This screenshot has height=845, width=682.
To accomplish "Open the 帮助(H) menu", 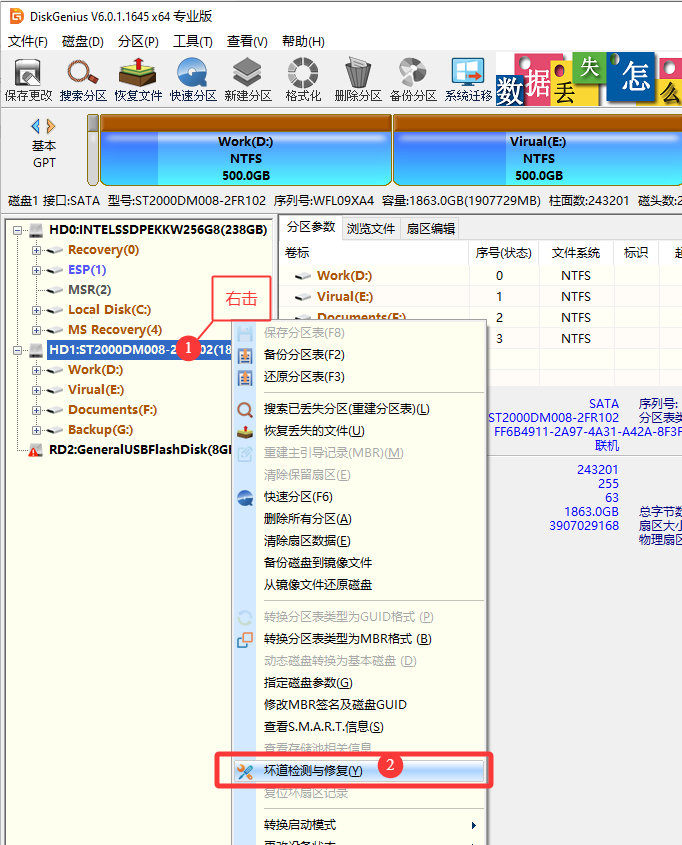I will [x=303, y=41].
